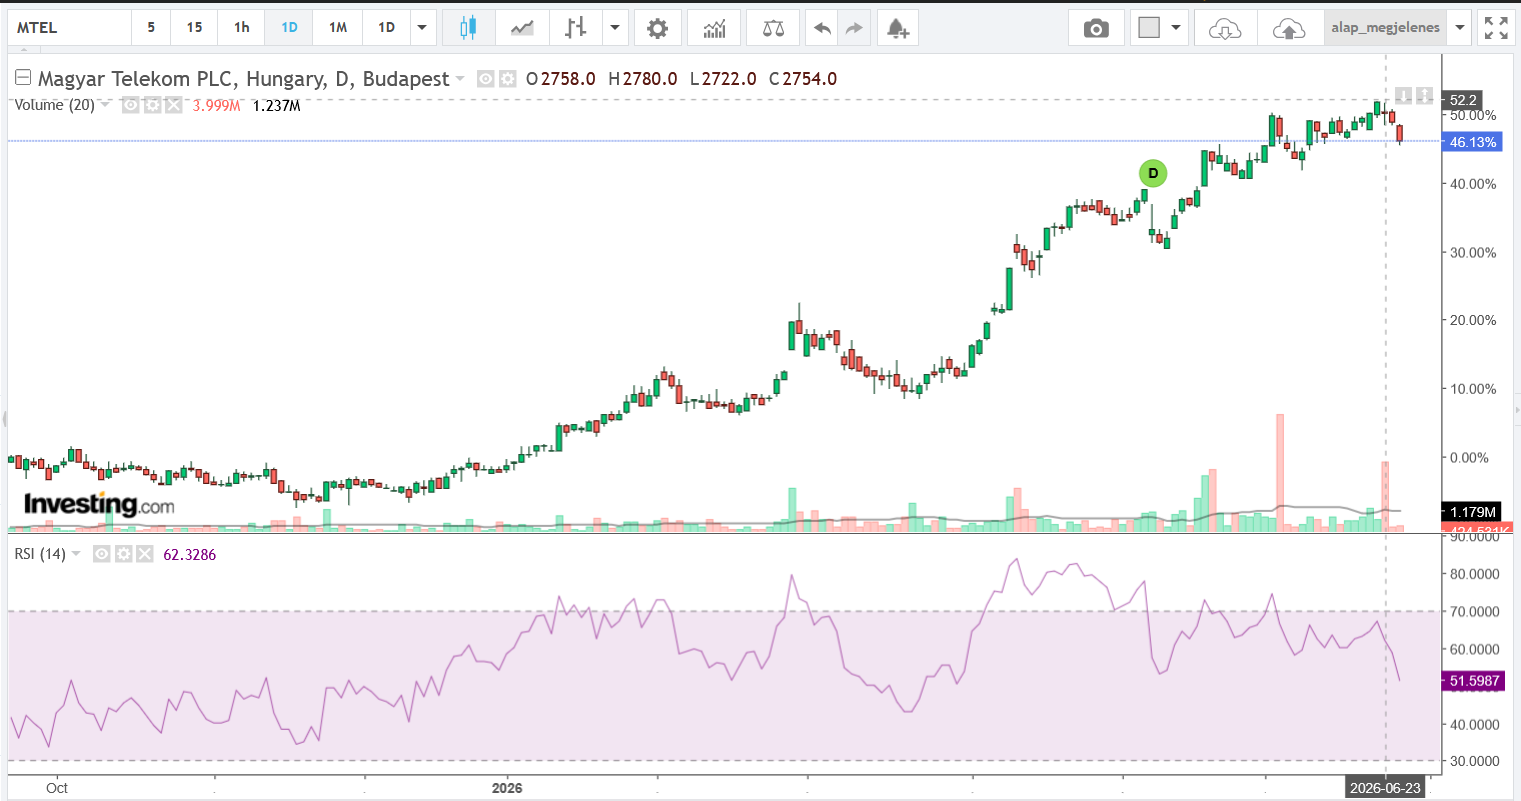This screenshot has width=1521, height=801.
Task: Select the single-pane layout square button
Action: pos(1149,28)
